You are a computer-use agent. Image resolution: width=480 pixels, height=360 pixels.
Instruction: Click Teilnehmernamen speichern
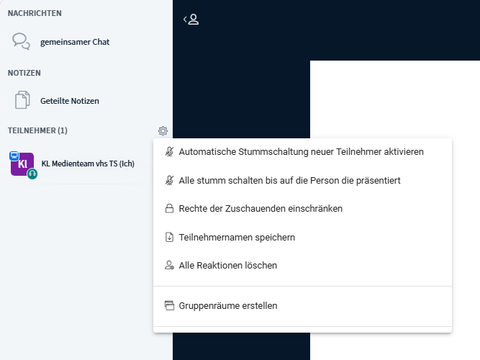(x=302, y=237)
